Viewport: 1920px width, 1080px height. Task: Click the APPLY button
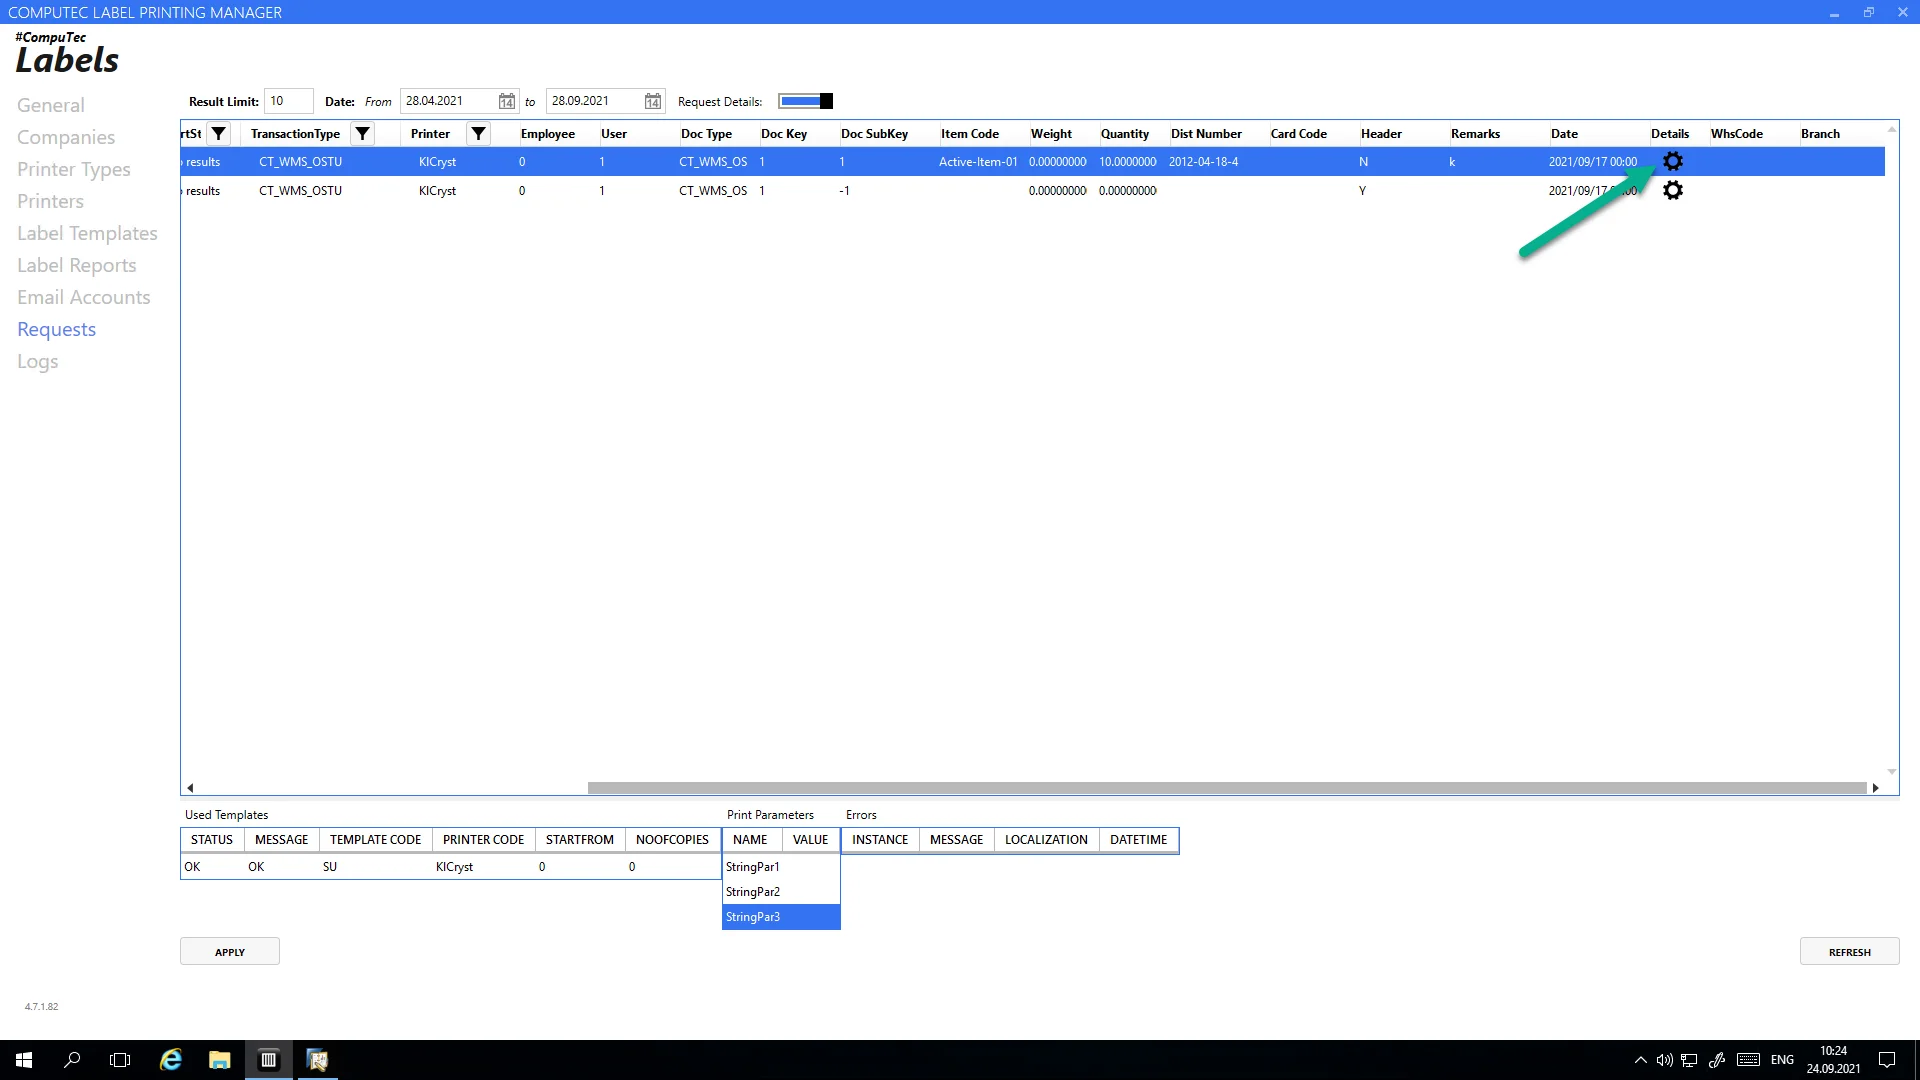(230, 952)
